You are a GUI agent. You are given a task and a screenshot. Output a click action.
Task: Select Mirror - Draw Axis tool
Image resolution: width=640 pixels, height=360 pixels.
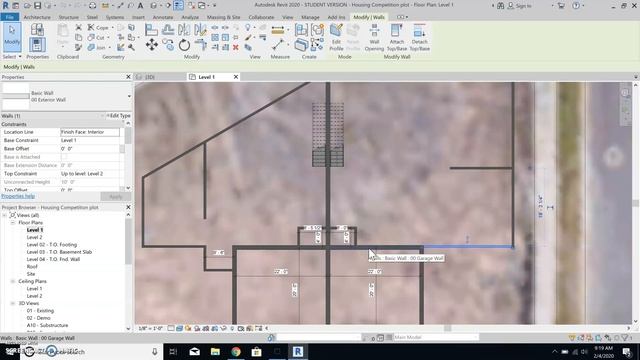tap(200, 30)
